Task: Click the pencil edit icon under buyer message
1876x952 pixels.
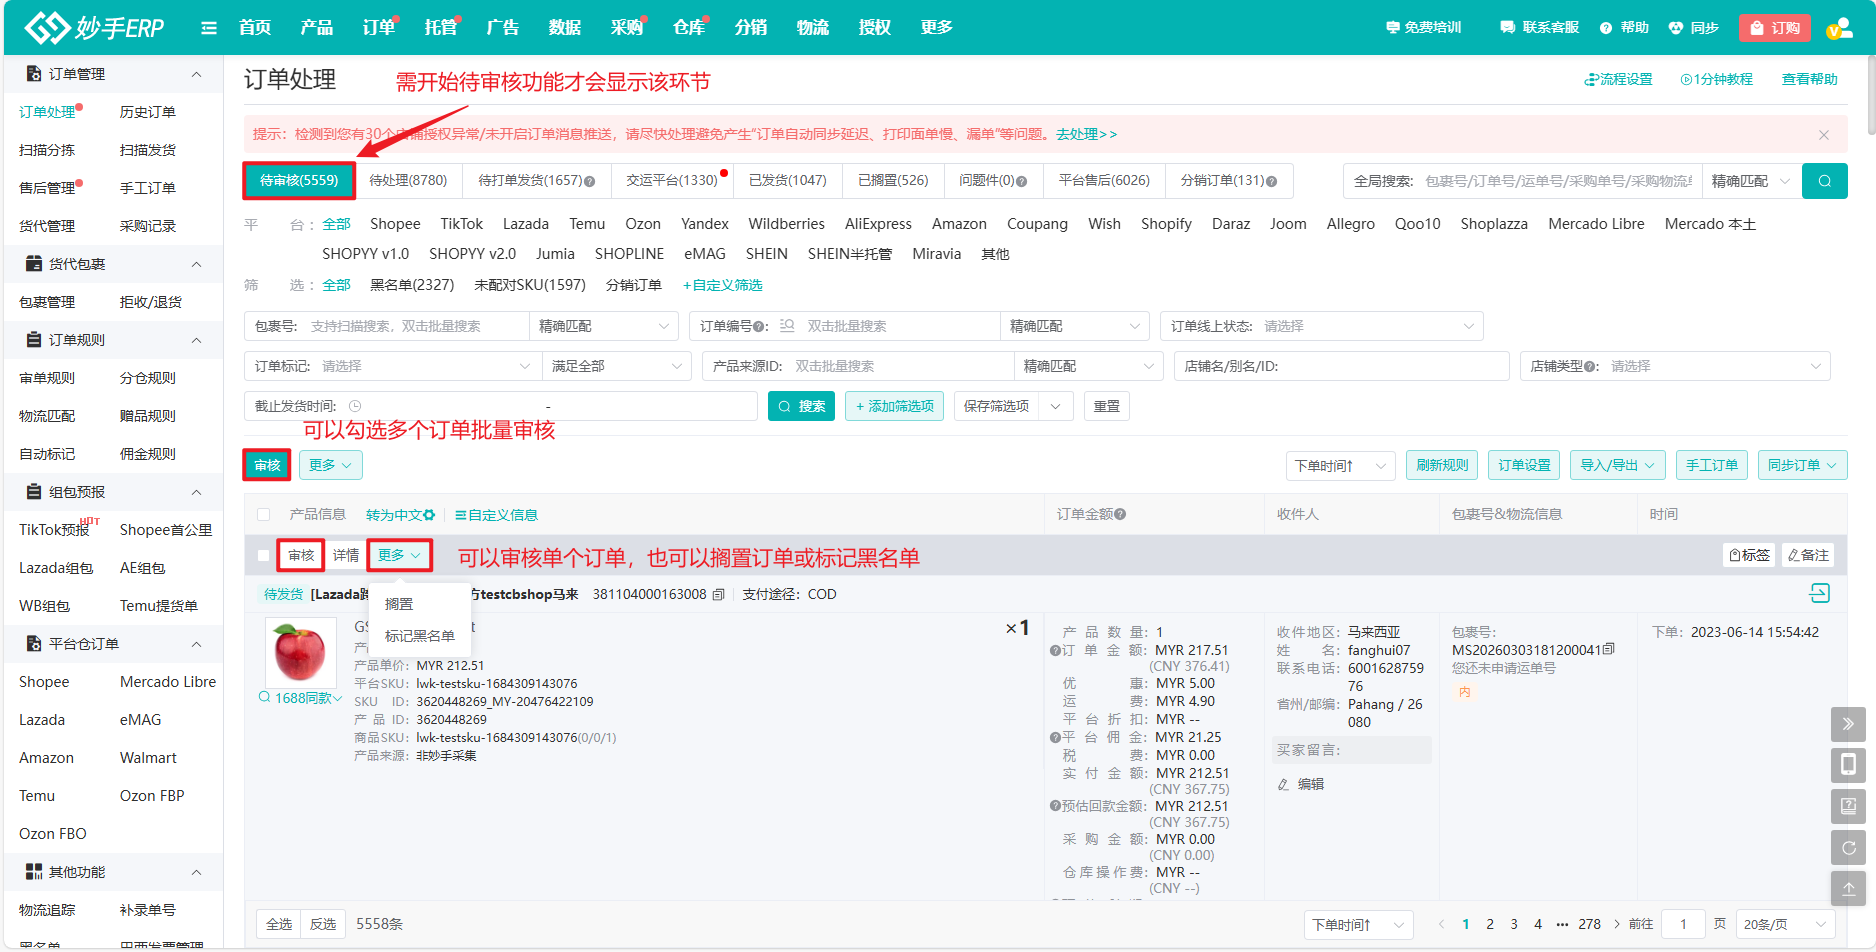Action: (1283, 784)
